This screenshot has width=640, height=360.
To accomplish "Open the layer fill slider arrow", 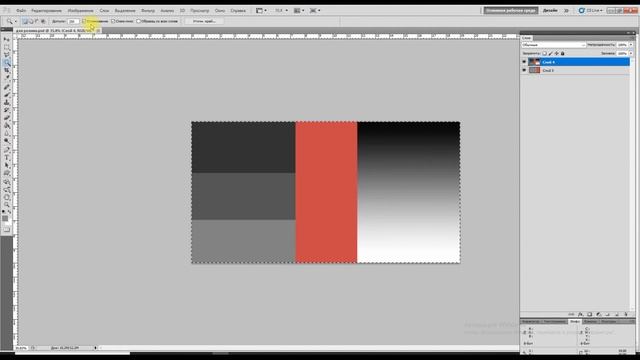I will tap(631, 53).
